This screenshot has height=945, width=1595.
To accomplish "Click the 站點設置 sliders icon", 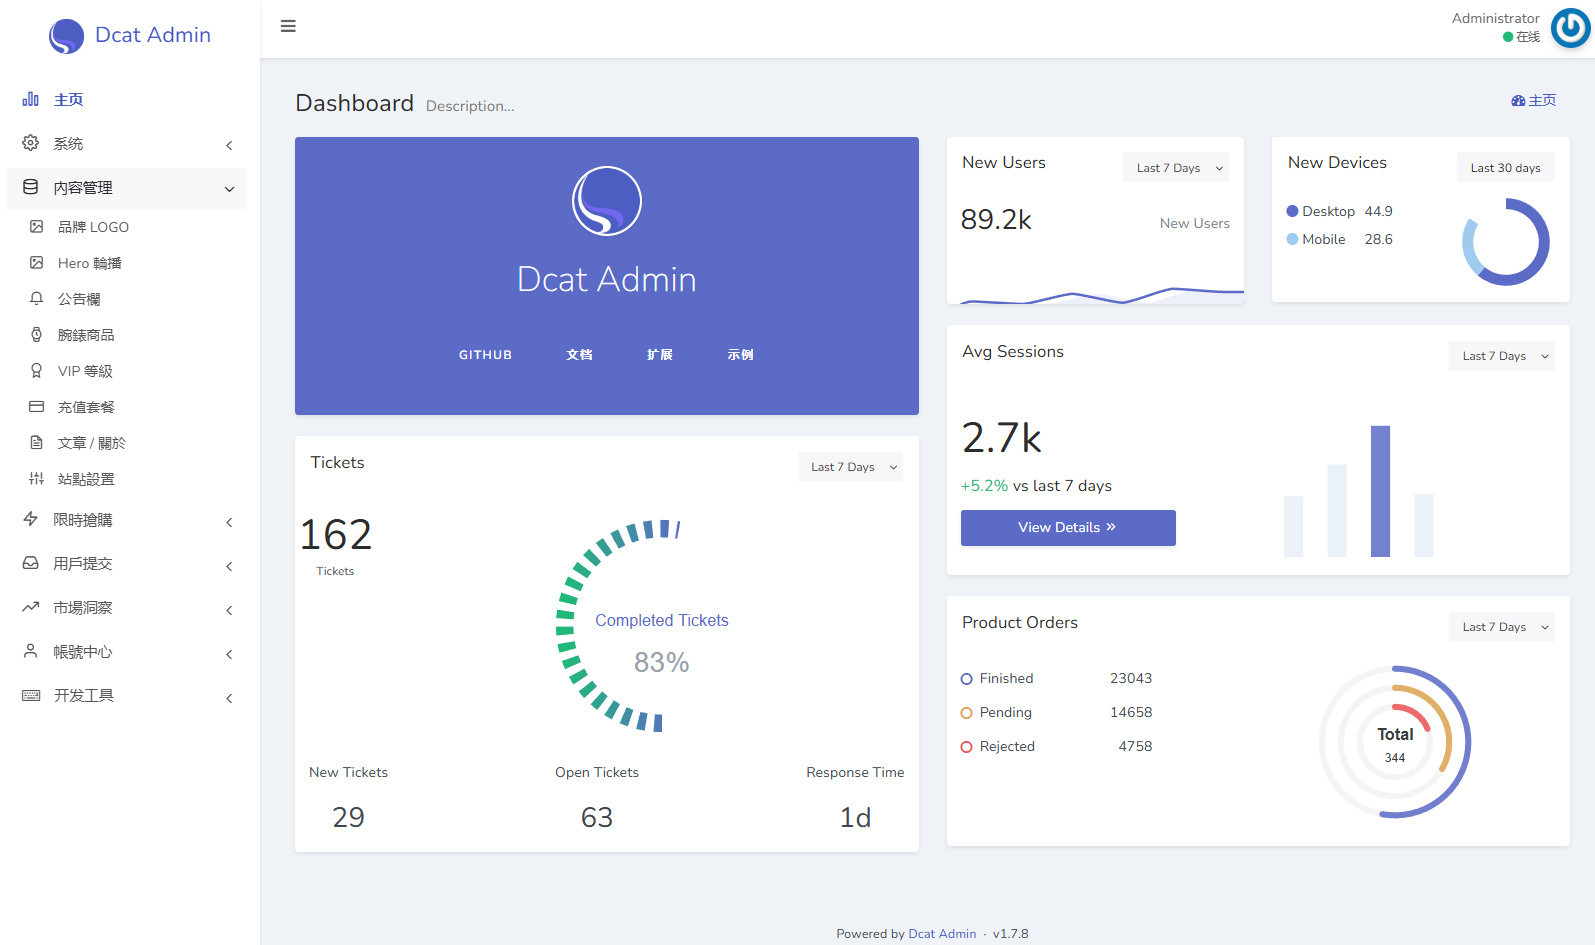I will point(37,479).
